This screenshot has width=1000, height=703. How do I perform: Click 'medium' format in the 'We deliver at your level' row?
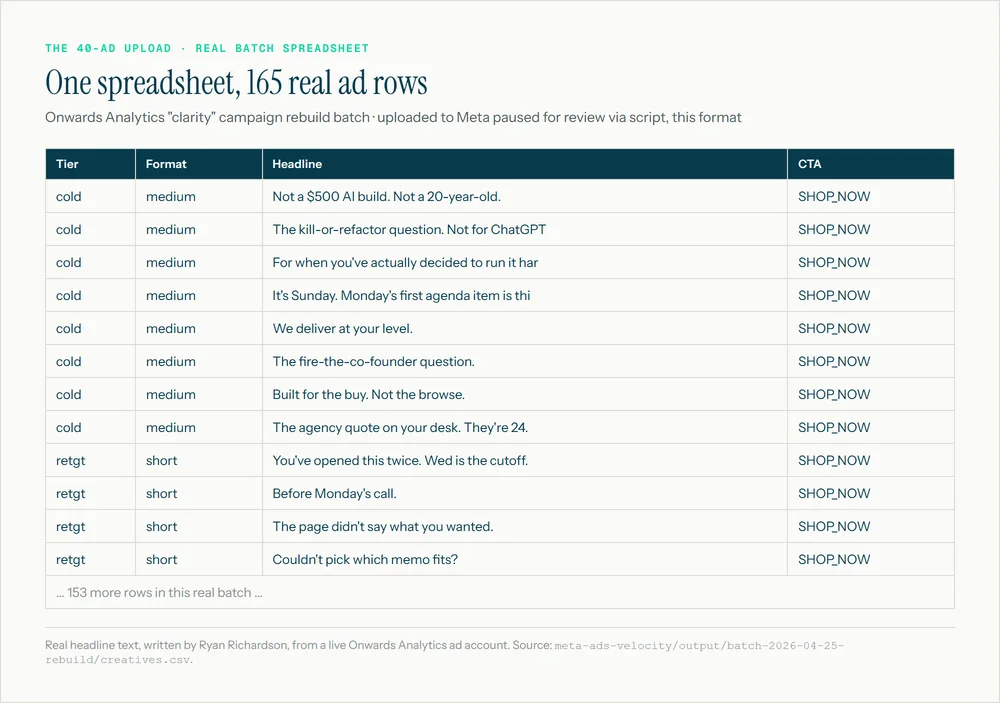pyautogui.click(x=171, y=329)
